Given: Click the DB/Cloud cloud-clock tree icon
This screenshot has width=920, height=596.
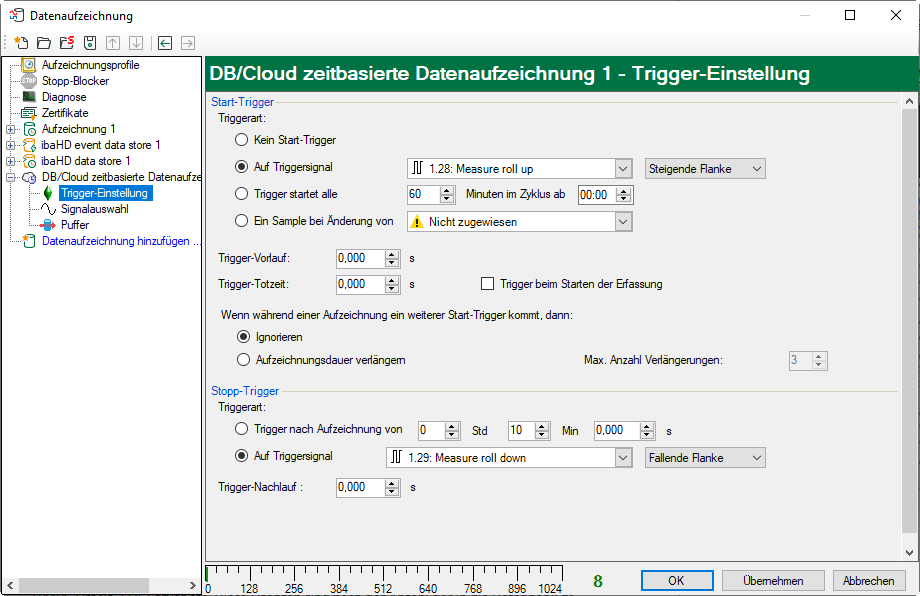Looking at the screenshot, I should [x=29, y=177].
